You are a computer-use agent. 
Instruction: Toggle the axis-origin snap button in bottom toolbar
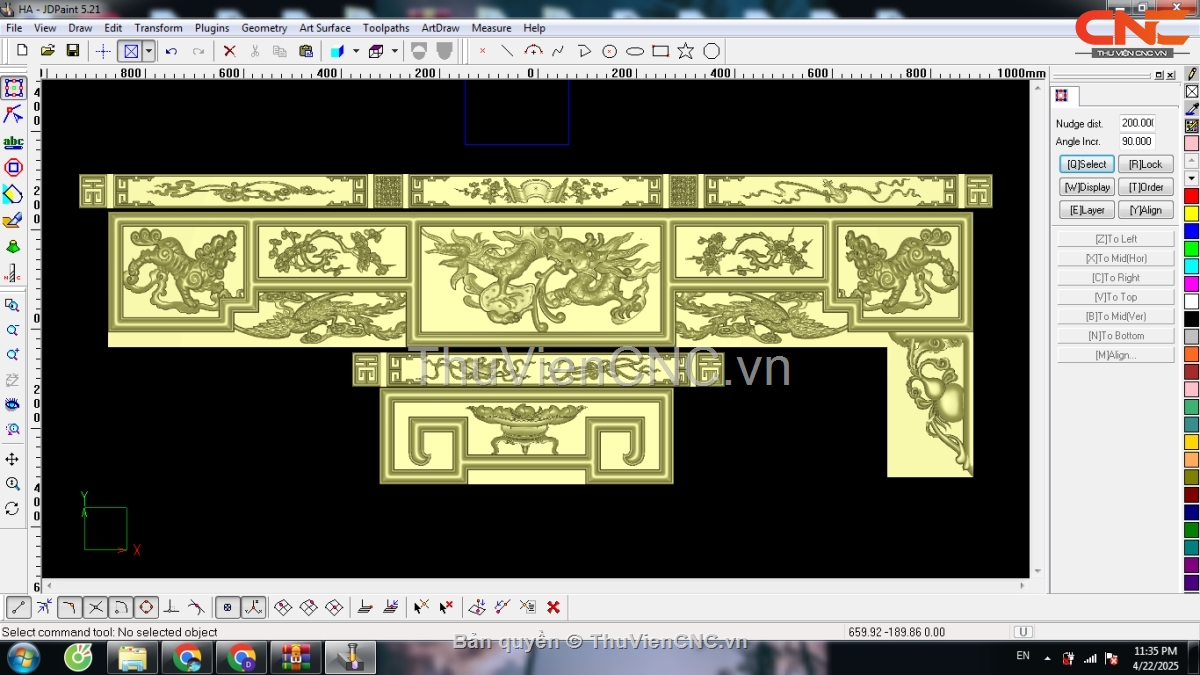click(x=254, y=607)
